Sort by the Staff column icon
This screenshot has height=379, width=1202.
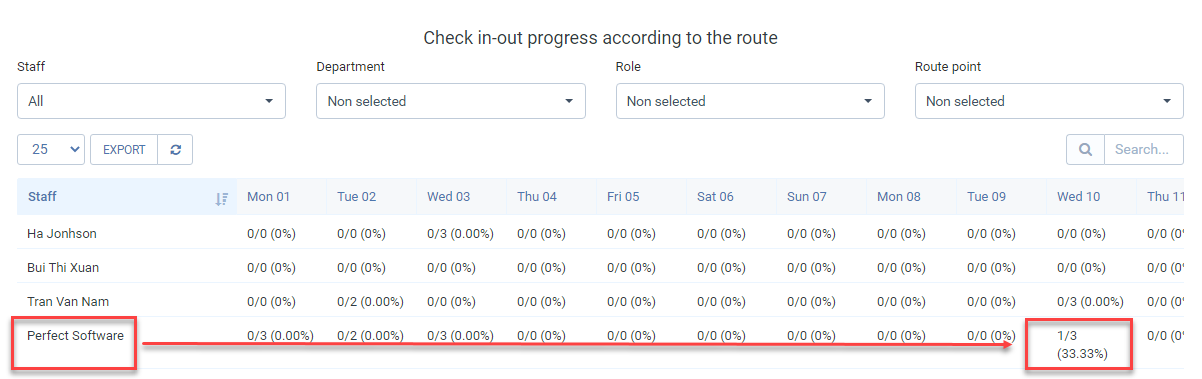[221, 198]
